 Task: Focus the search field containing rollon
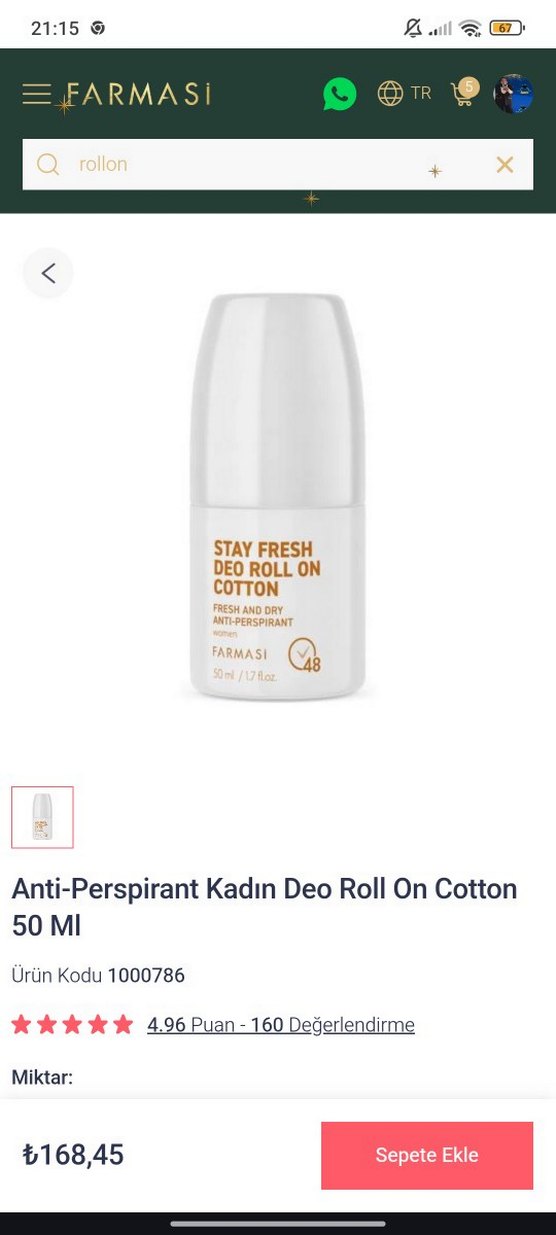tap(278, 164)
